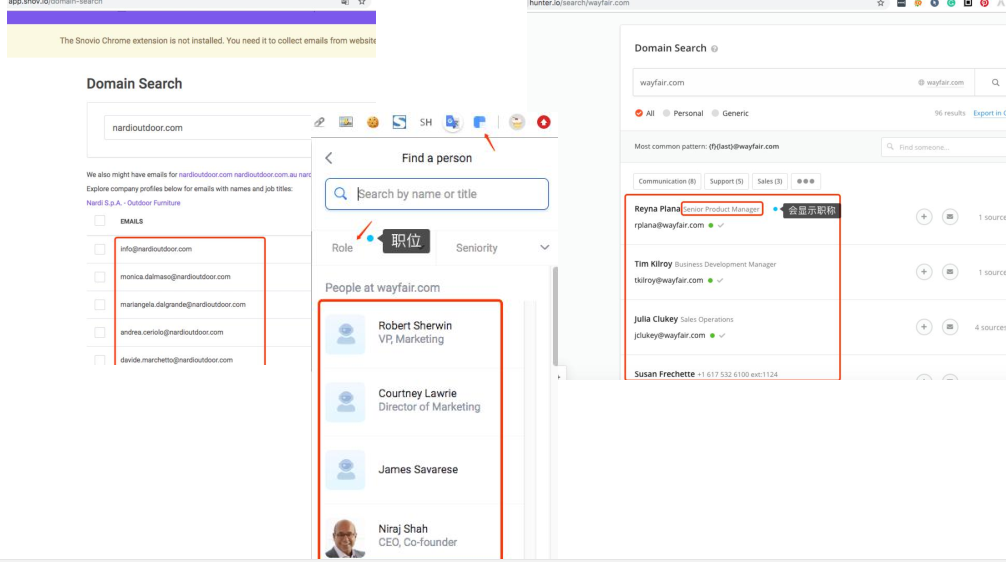Screen dimensions: 1006x562
Task: Go back using the Find a person arrow
Action: tap(329, 158)
